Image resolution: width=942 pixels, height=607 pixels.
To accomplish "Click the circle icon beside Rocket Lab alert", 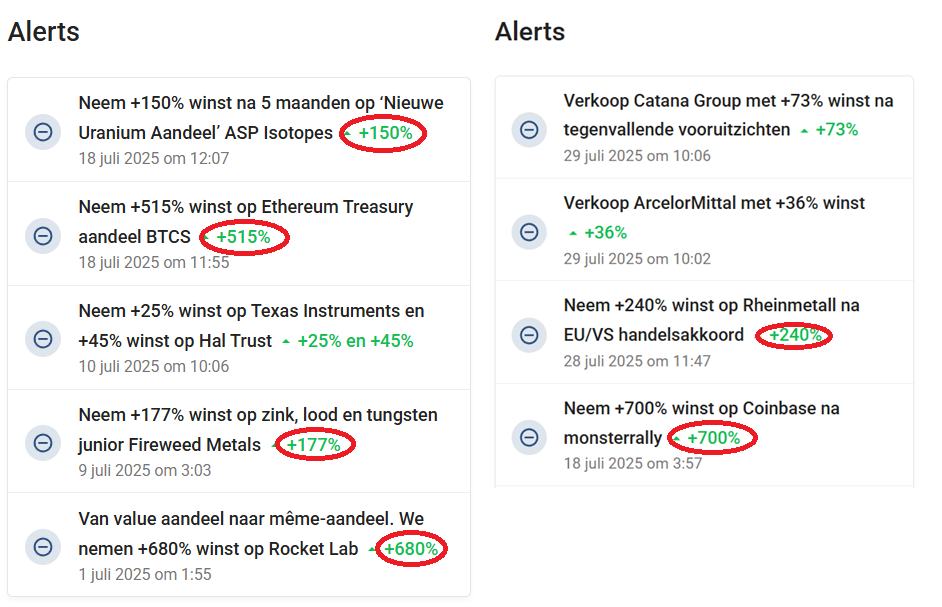I will 43,547.
